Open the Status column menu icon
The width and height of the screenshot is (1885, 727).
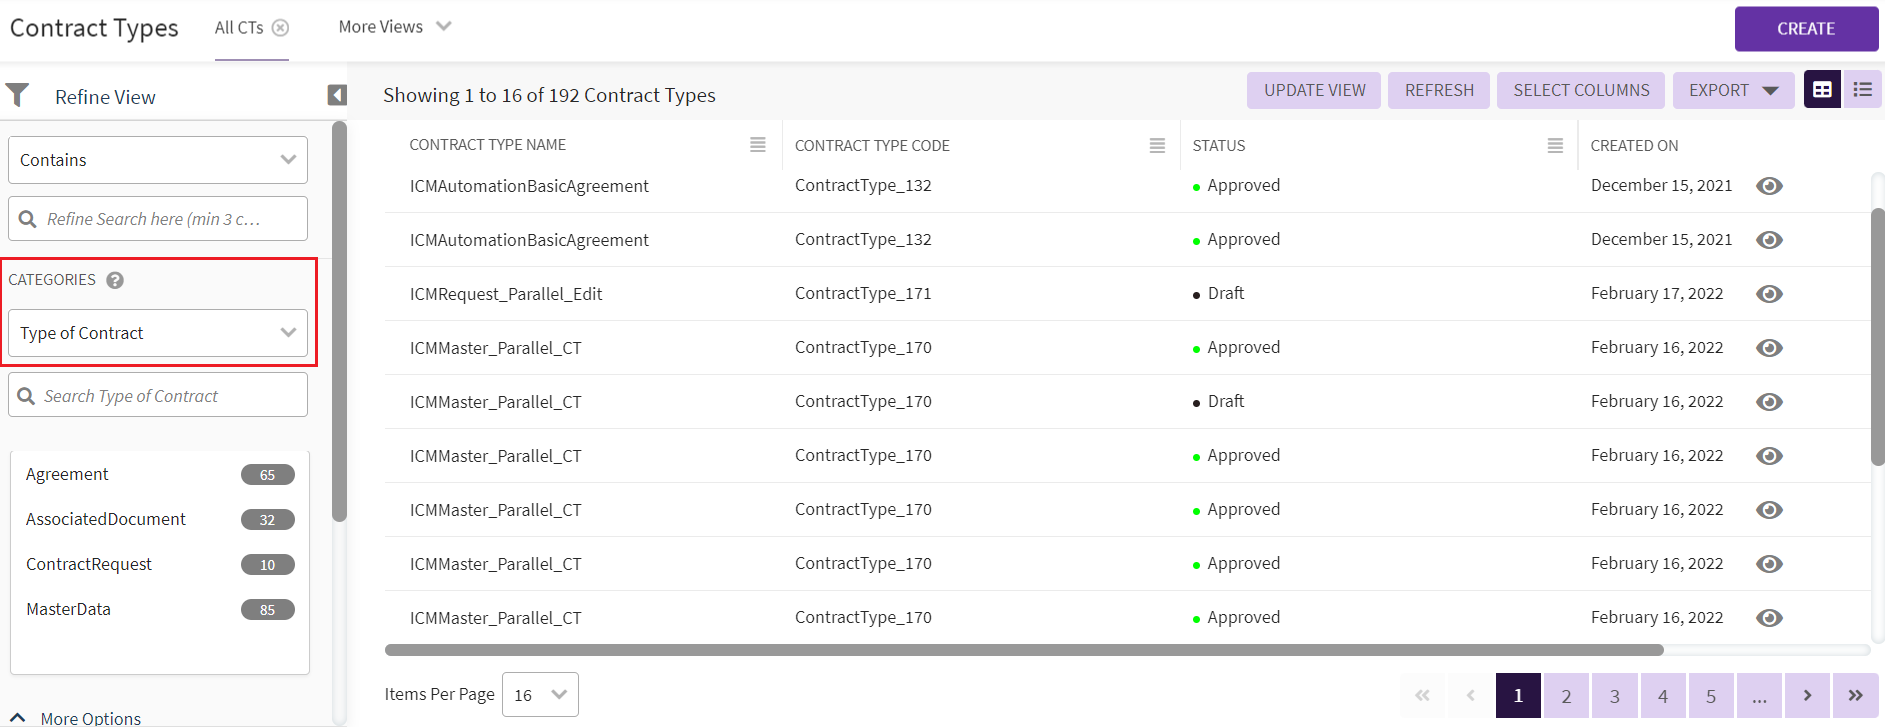point(1555,145)
